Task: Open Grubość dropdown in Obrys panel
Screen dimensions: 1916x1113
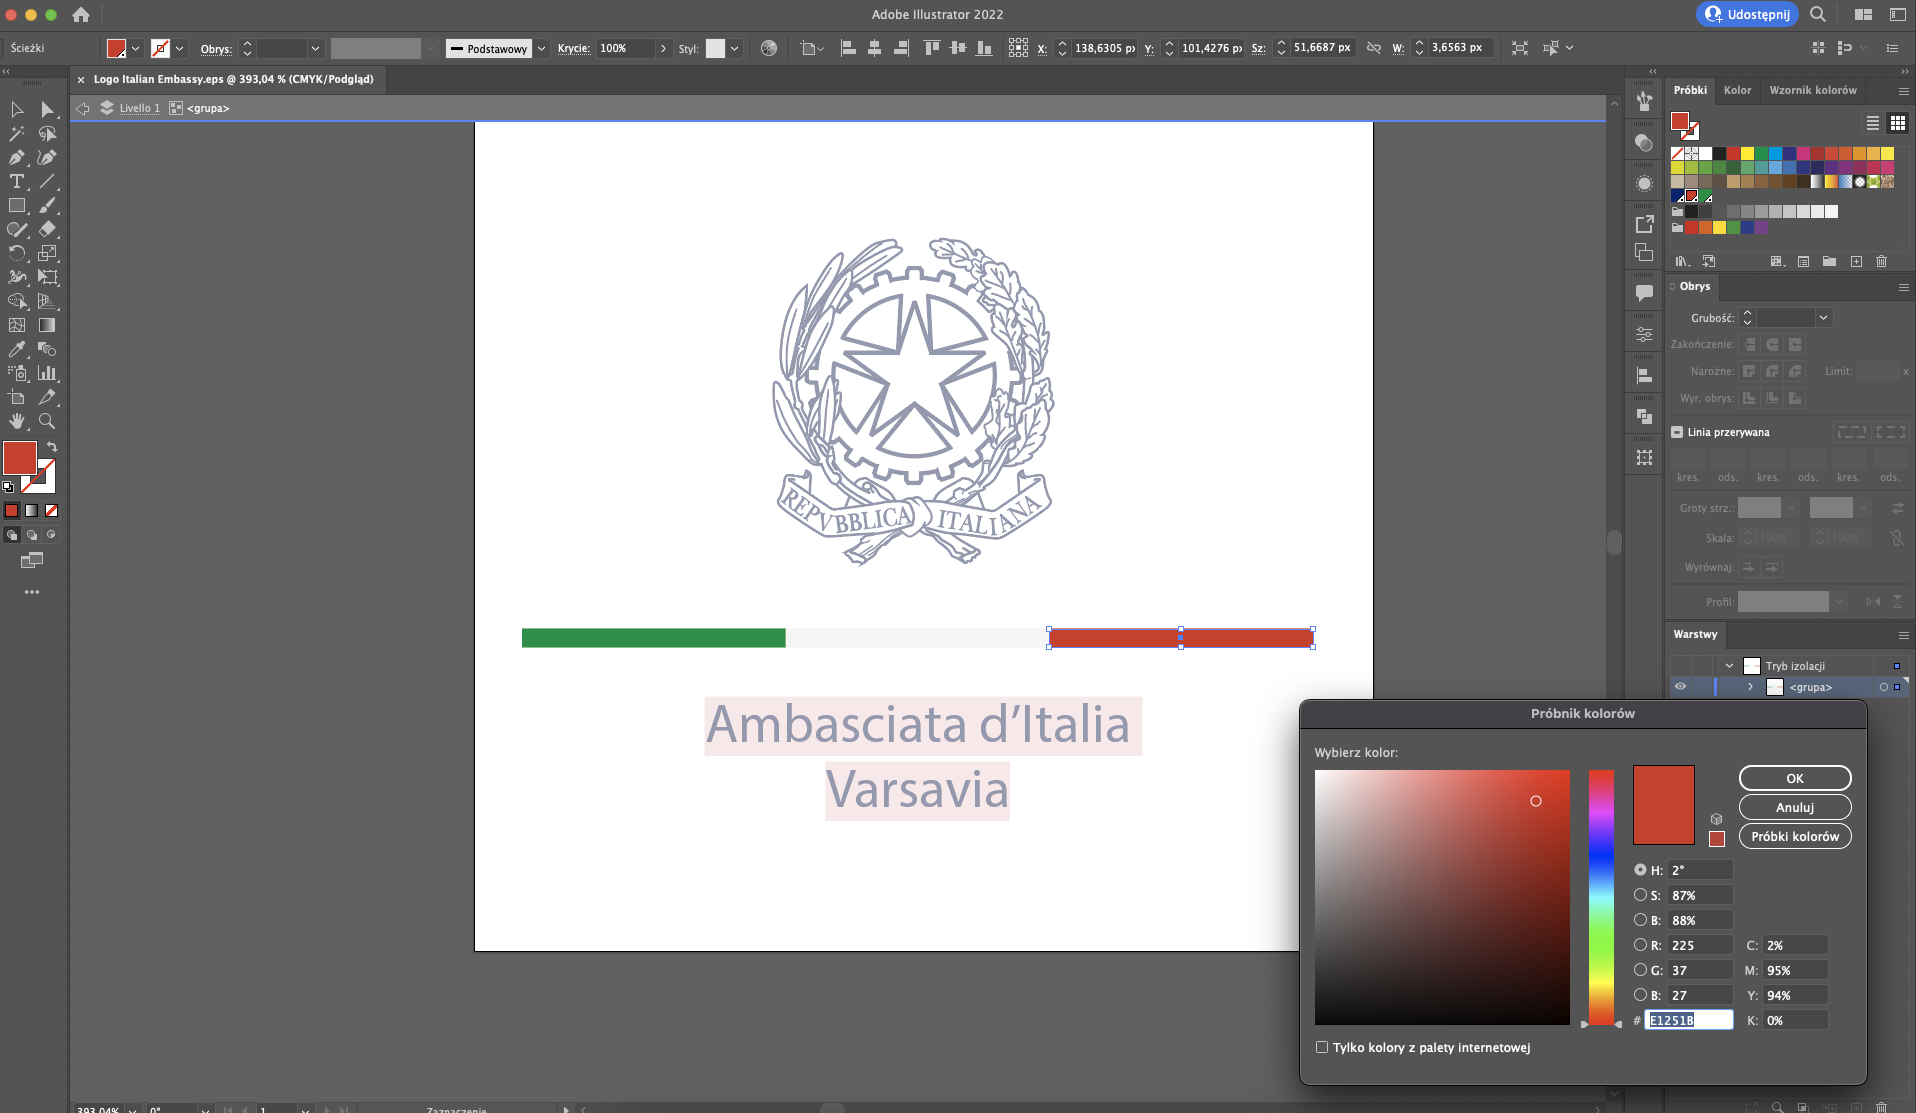Action: 1823,318
